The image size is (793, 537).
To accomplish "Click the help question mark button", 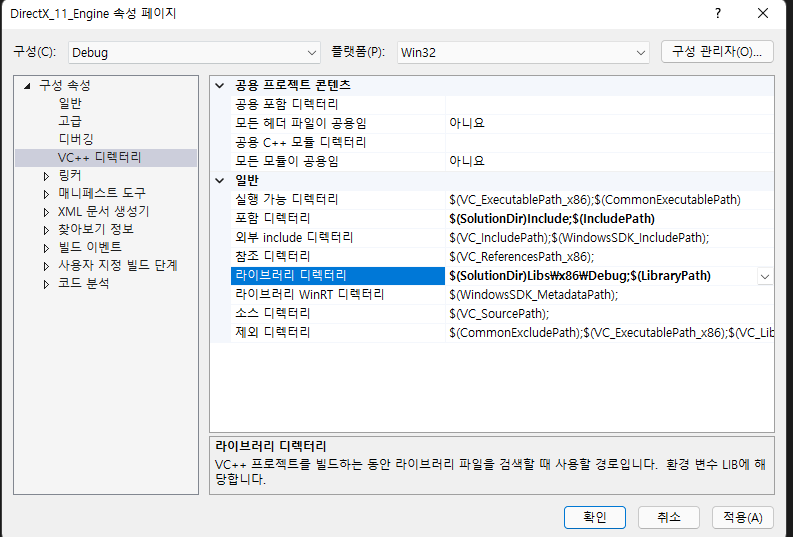I will [718, 14].
